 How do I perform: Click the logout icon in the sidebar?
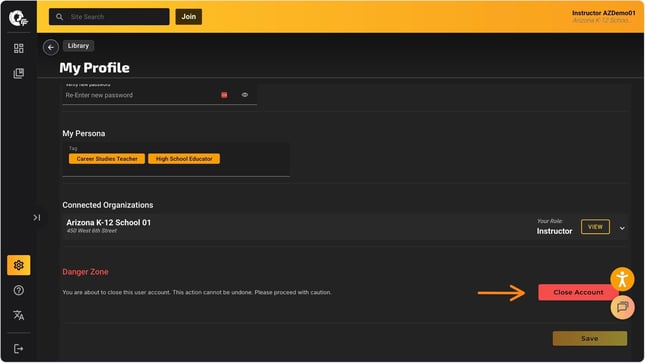[19, 349]
